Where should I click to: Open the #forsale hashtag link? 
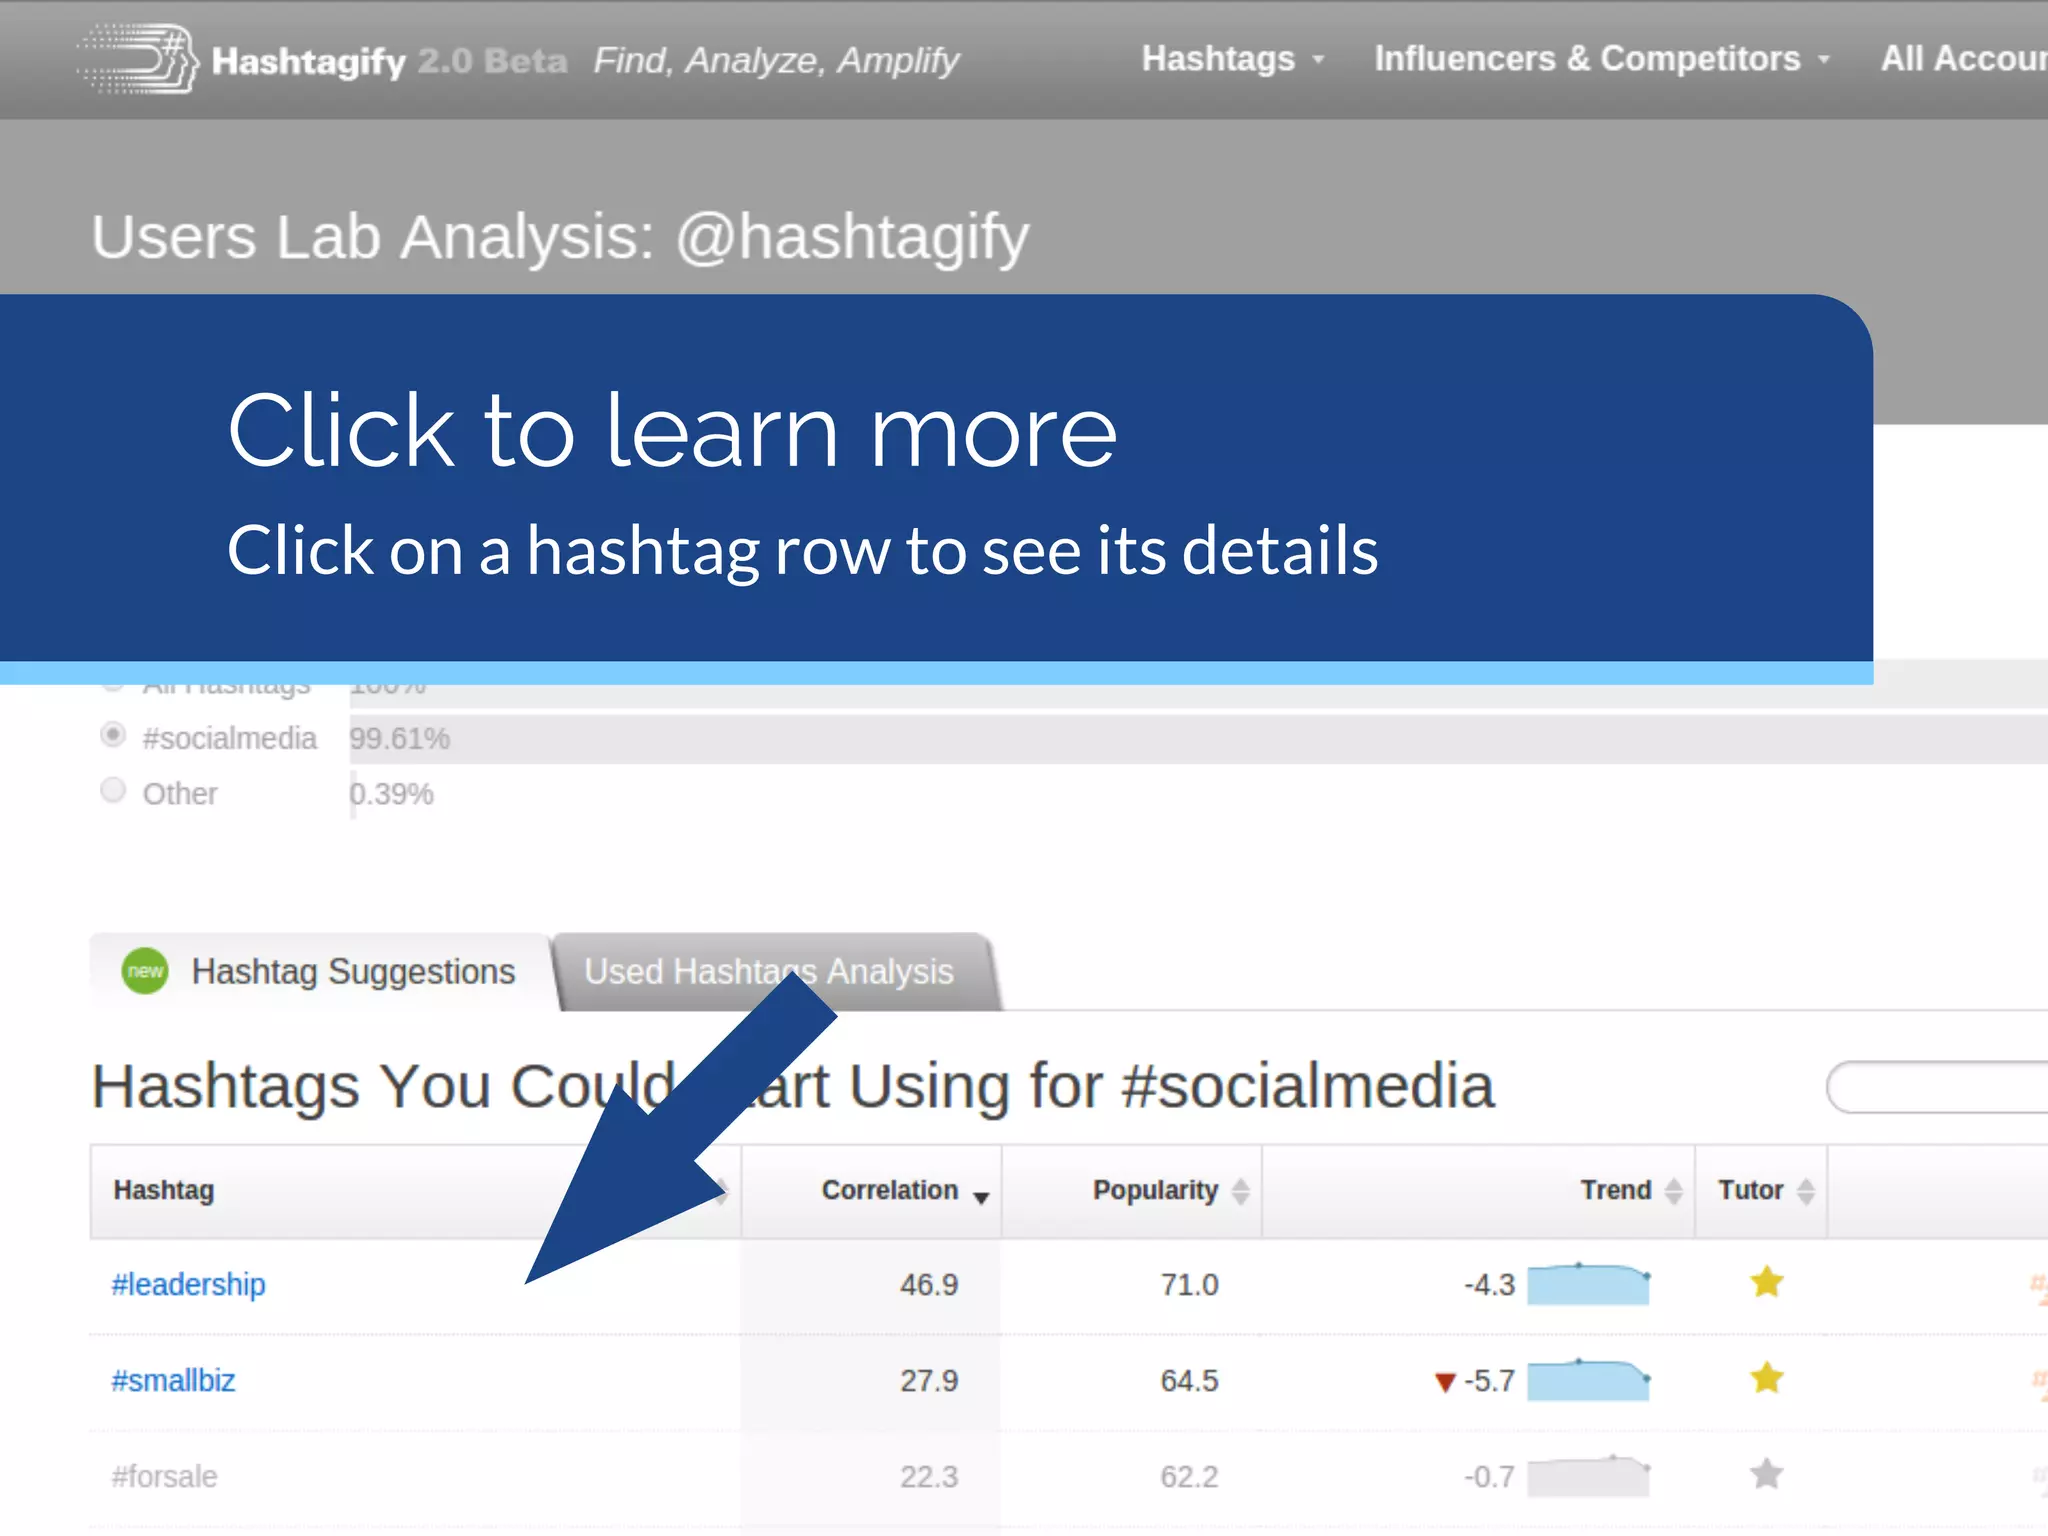(164, 1476)
